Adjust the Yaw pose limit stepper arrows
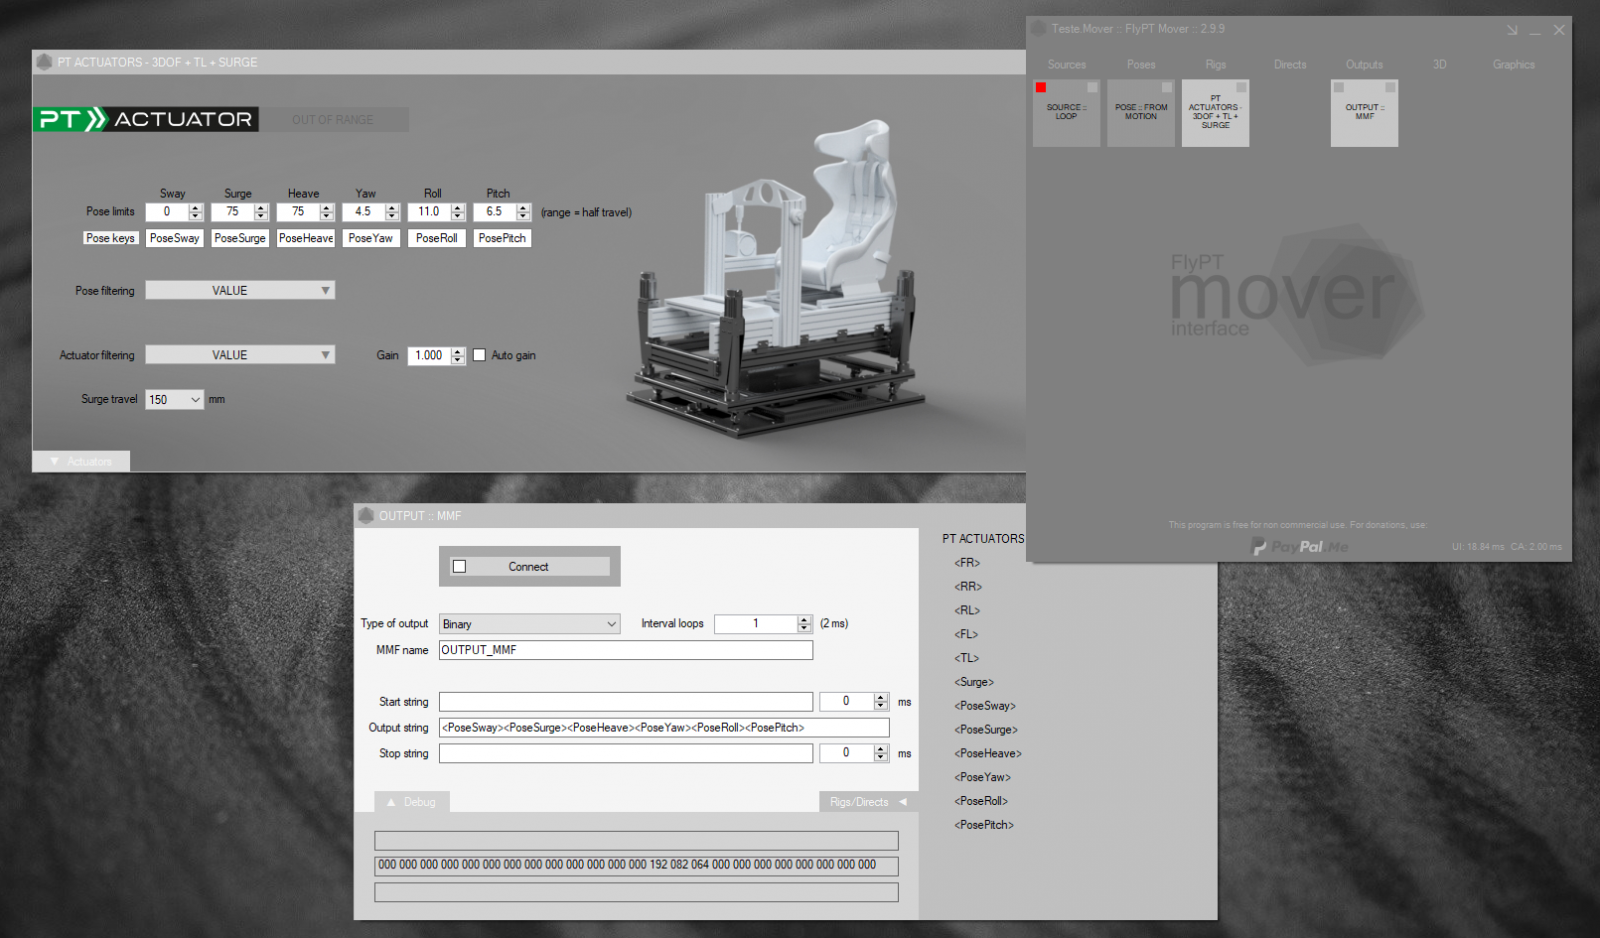 [392, 212]
